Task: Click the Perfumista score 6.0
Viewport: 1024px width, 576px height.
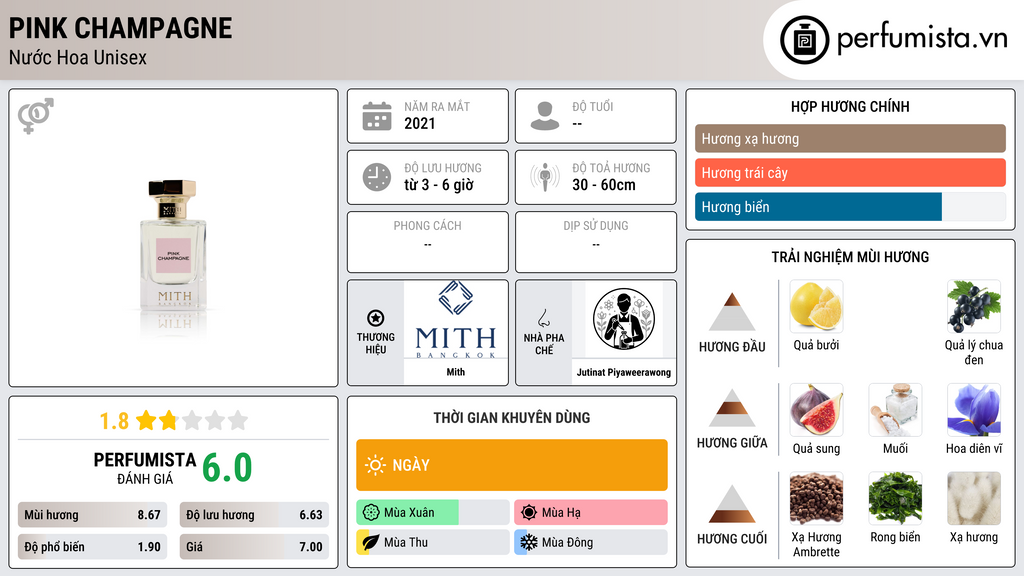Action: pyautogui.click(x=227, y=468)
